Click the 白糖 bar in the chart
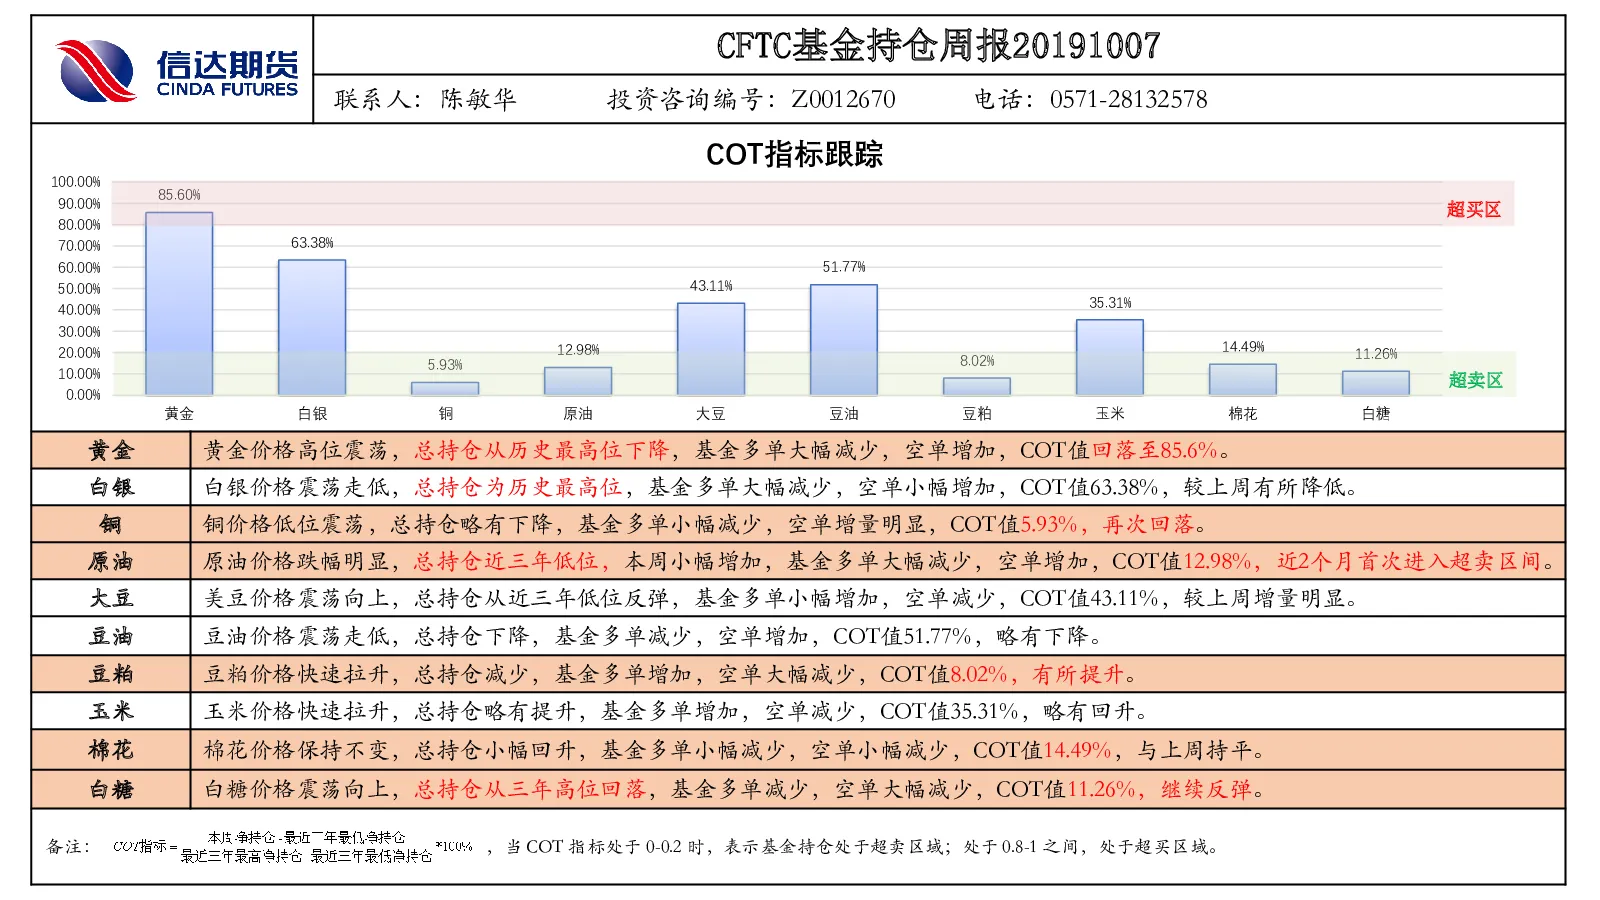This screenshot has height=900, width=1600. [x=1376, y=383]
